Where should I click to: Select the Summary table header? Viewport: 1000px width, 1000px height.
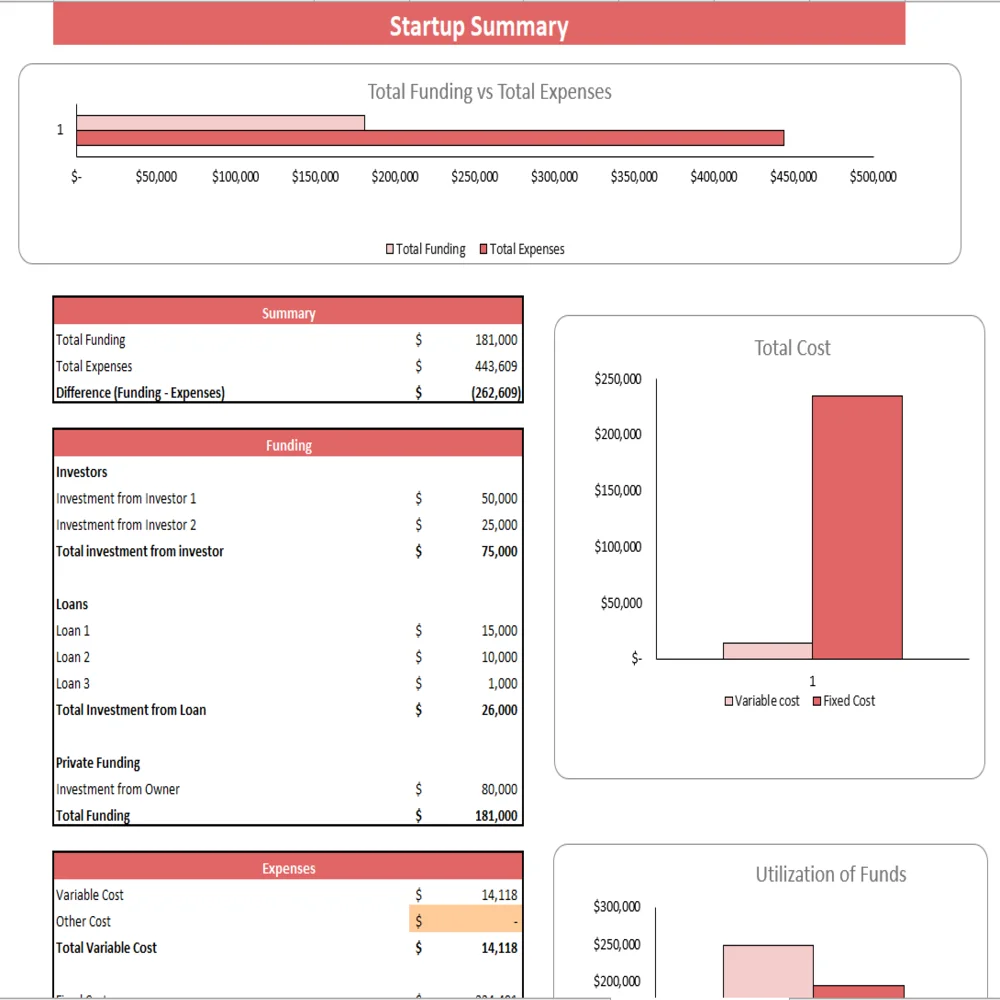pyautogui.click(x=288, y=313)
